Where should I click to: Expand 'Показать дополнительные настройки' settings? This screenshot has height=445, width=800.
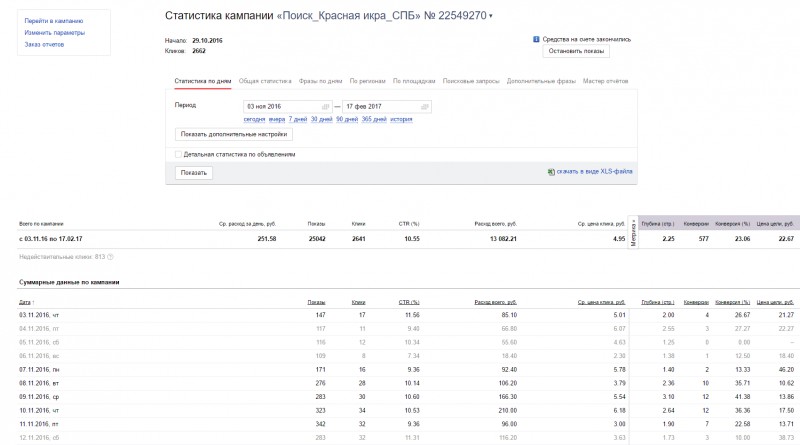pyautogui.click(x=234, y=134)
